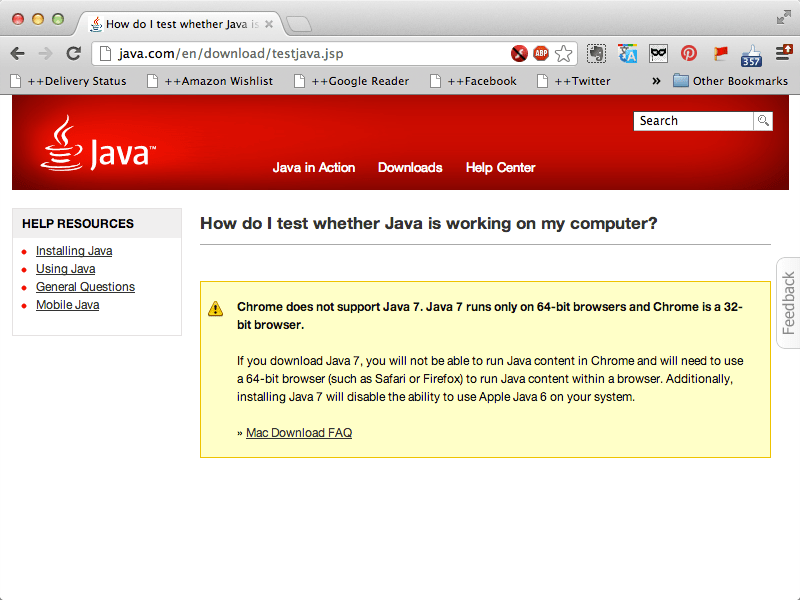This screenshot has width=800, height=600.
Task: Open the Evernote elephant extension
Action: [x=596, y=54]
